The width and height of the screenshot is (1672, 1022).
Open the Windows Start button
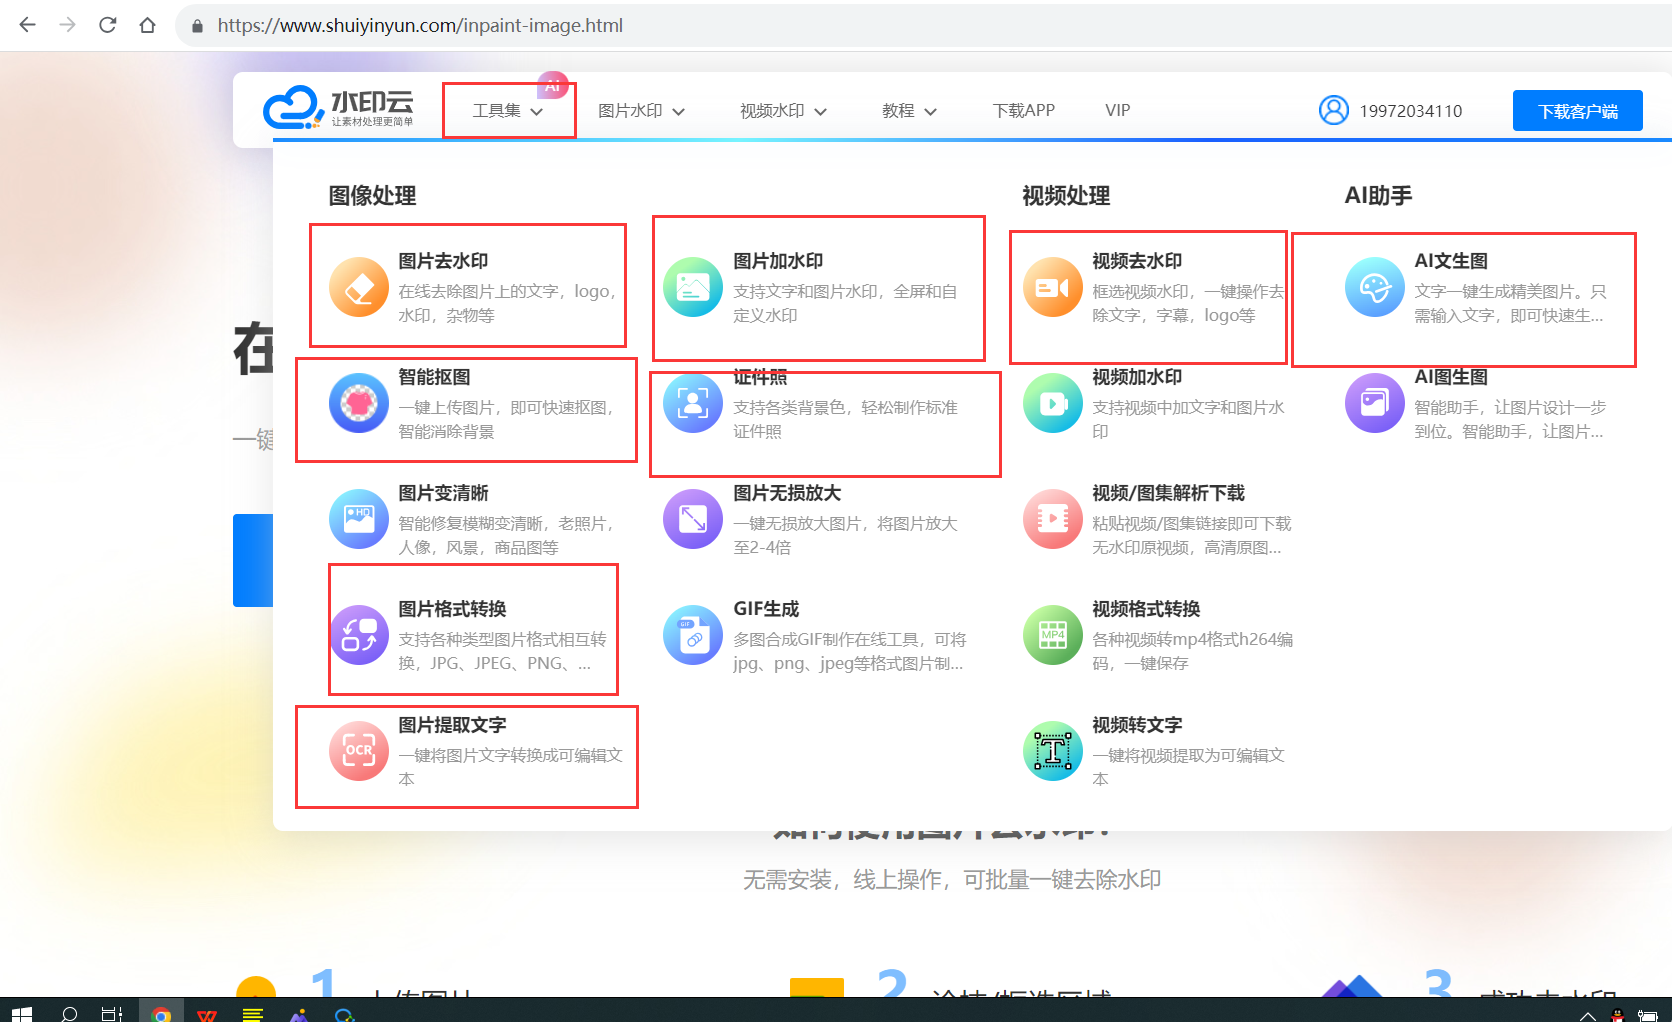point(22,1014)
